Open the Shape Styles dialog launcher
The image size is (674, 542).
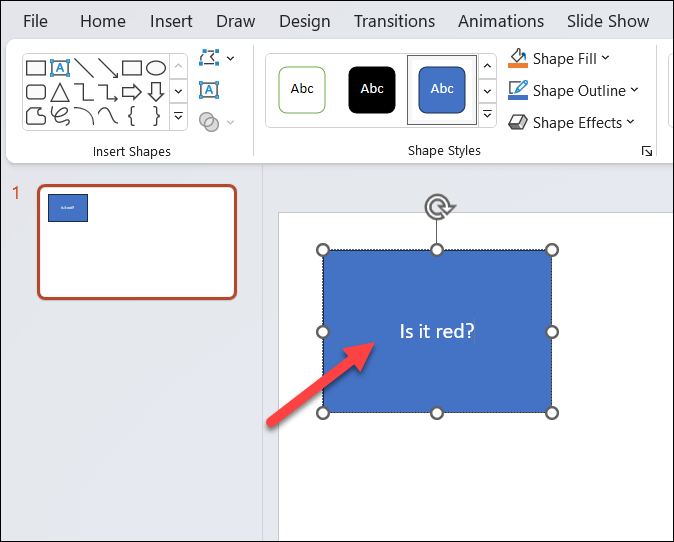pos(647,151)
